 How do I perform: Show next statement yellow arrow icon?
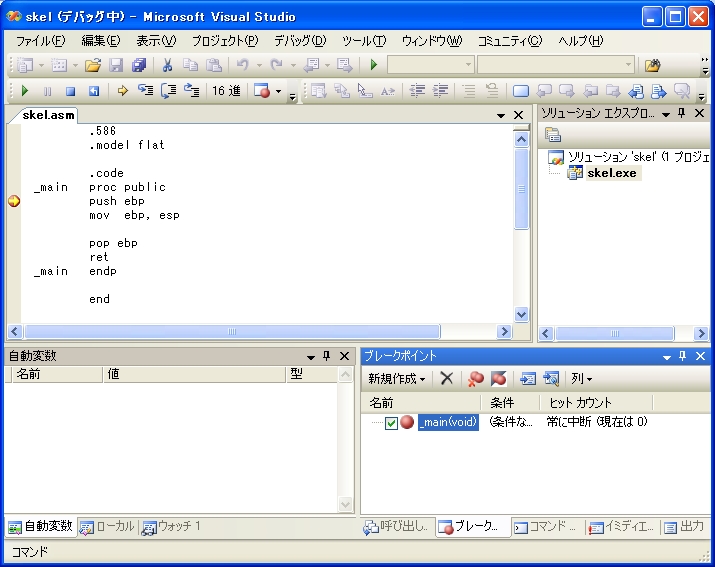tap(122, 91)
